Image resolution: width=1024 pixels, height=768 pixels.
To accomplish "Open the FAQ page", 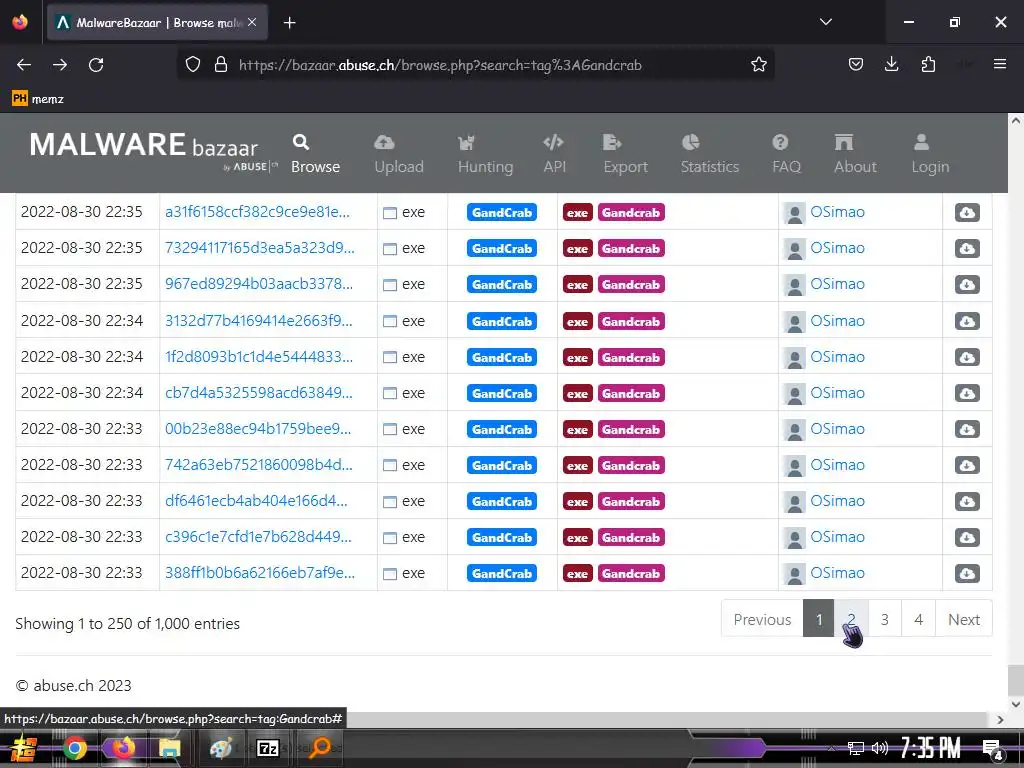I will click(786, 154).
